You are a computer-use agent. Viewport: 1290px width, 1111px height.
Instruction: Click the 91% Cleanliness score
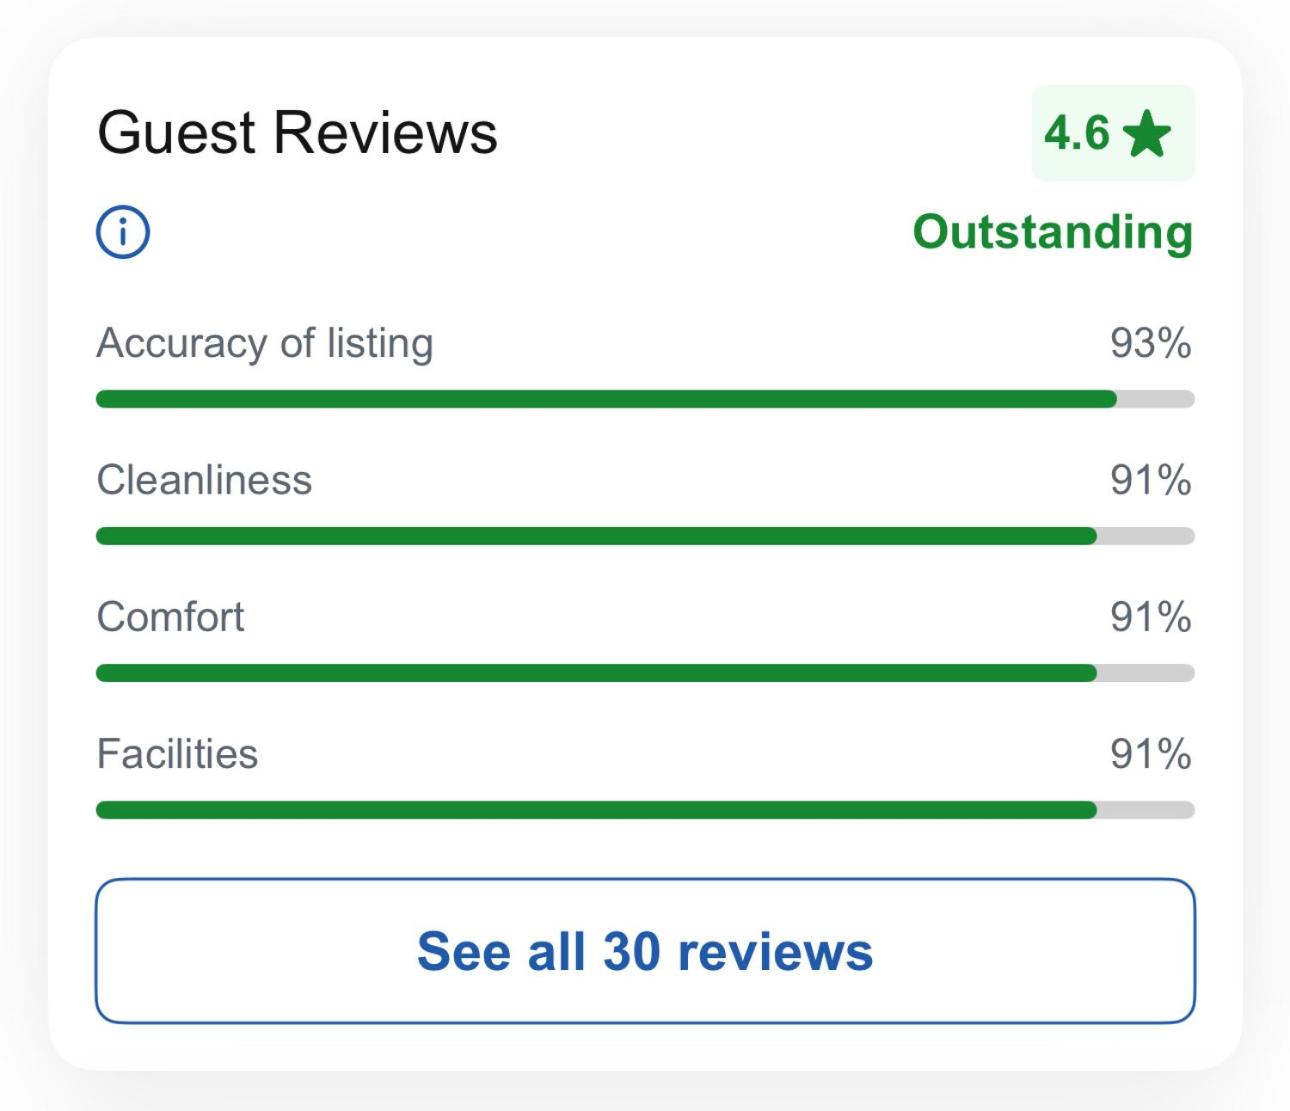(1151, 480)
